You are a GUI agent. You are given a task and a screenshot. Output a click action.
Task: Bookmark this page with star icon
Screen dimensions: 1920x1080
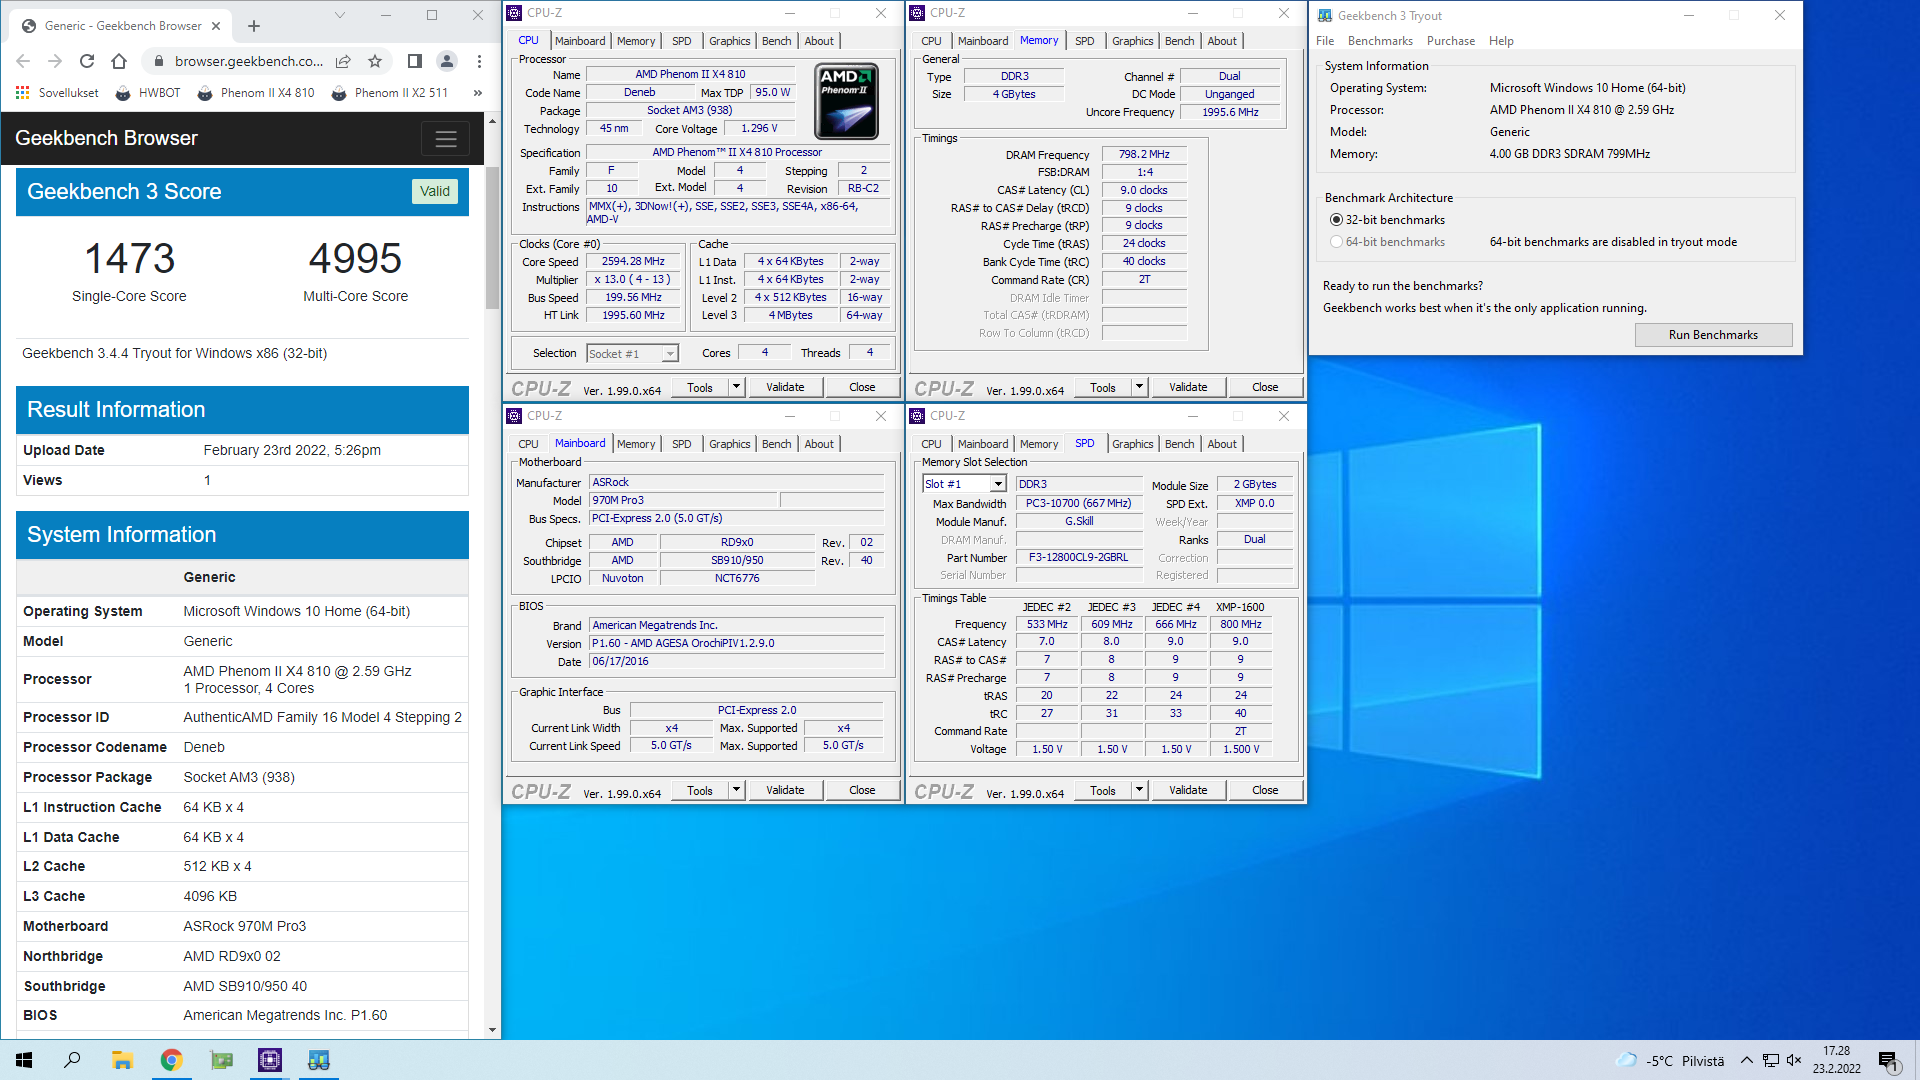[x=375, y=61]
